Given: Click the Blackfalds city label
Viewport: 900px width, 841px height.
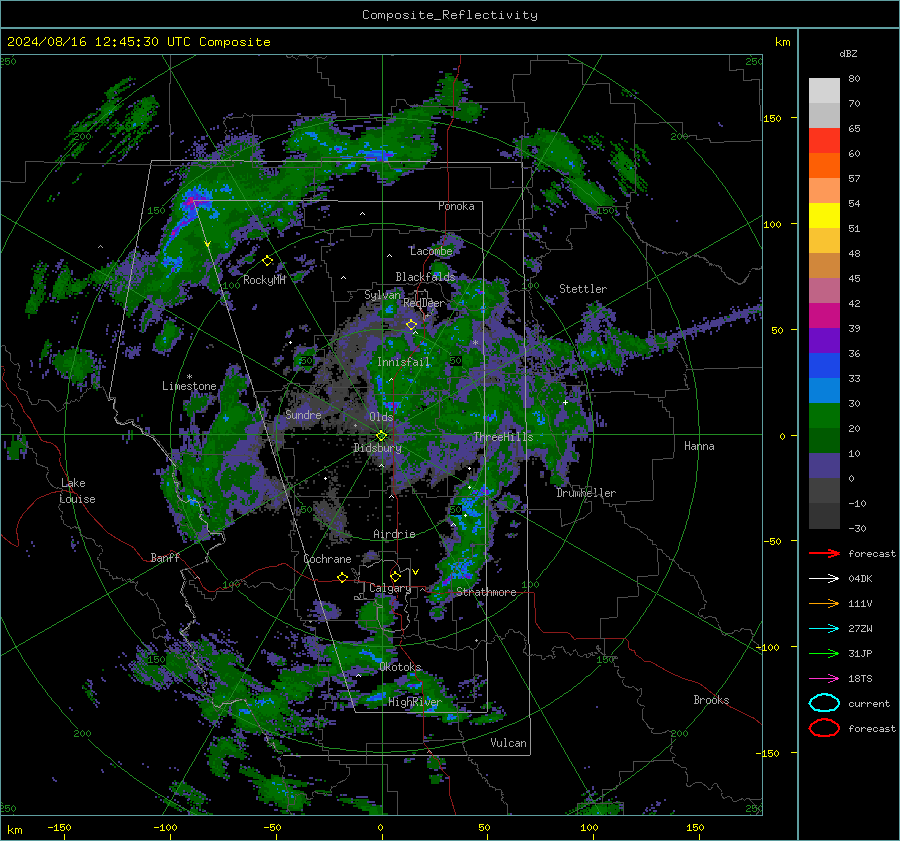Looking at the screenshot, I should (425, 277).
